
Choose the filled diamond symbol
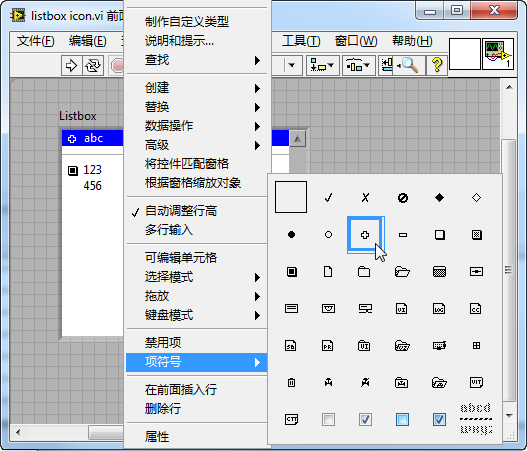pyautogui.click(x=439, y=197)
